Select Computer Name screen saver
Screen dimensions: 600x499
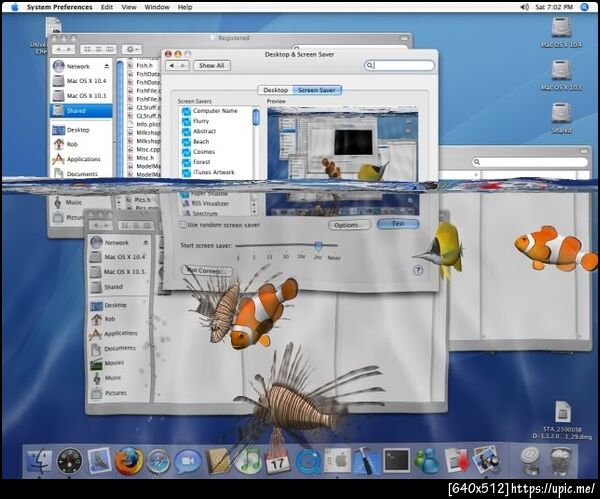tap(216, 111)
